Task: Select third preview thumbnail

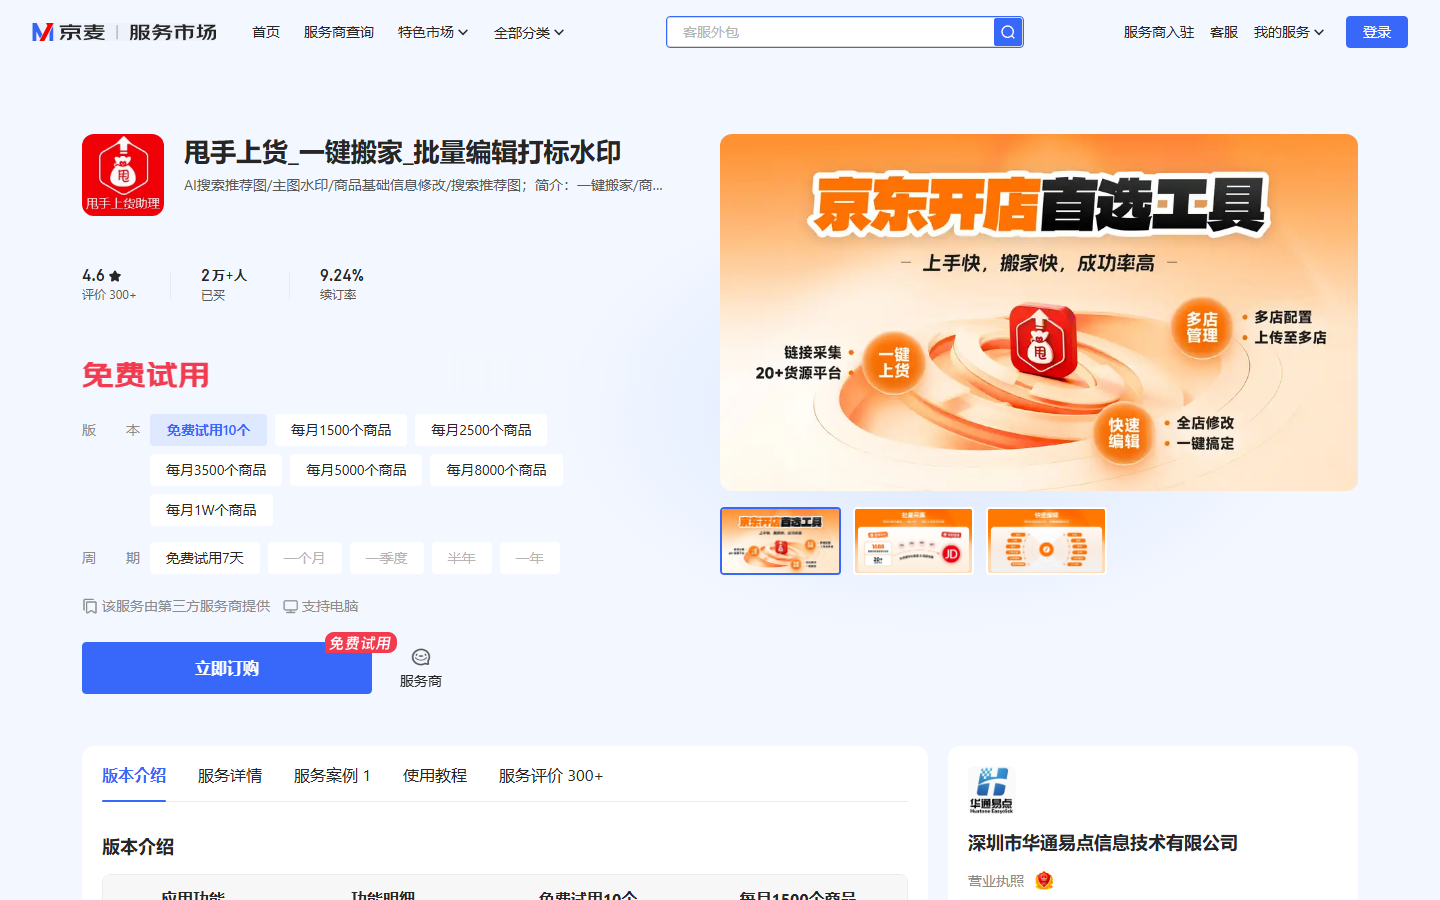Action: [x=1046, y=541]
